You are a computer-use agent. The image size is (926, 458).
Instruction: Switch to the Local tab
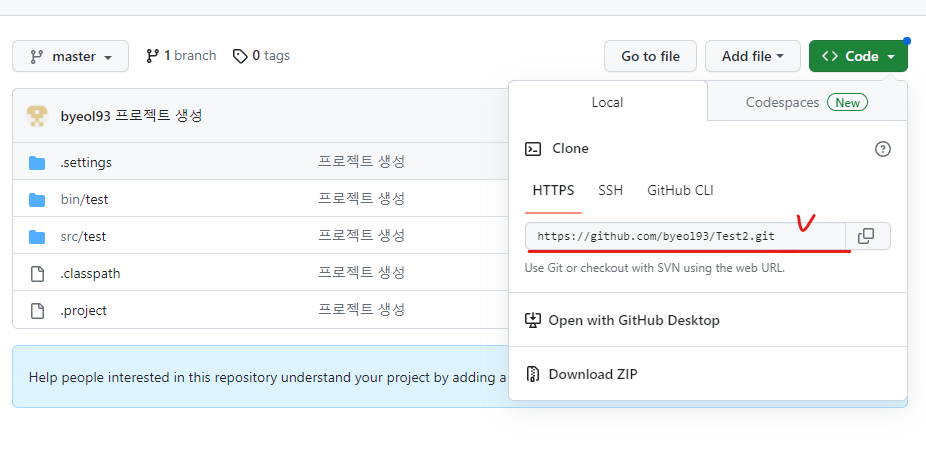(608, 102)
